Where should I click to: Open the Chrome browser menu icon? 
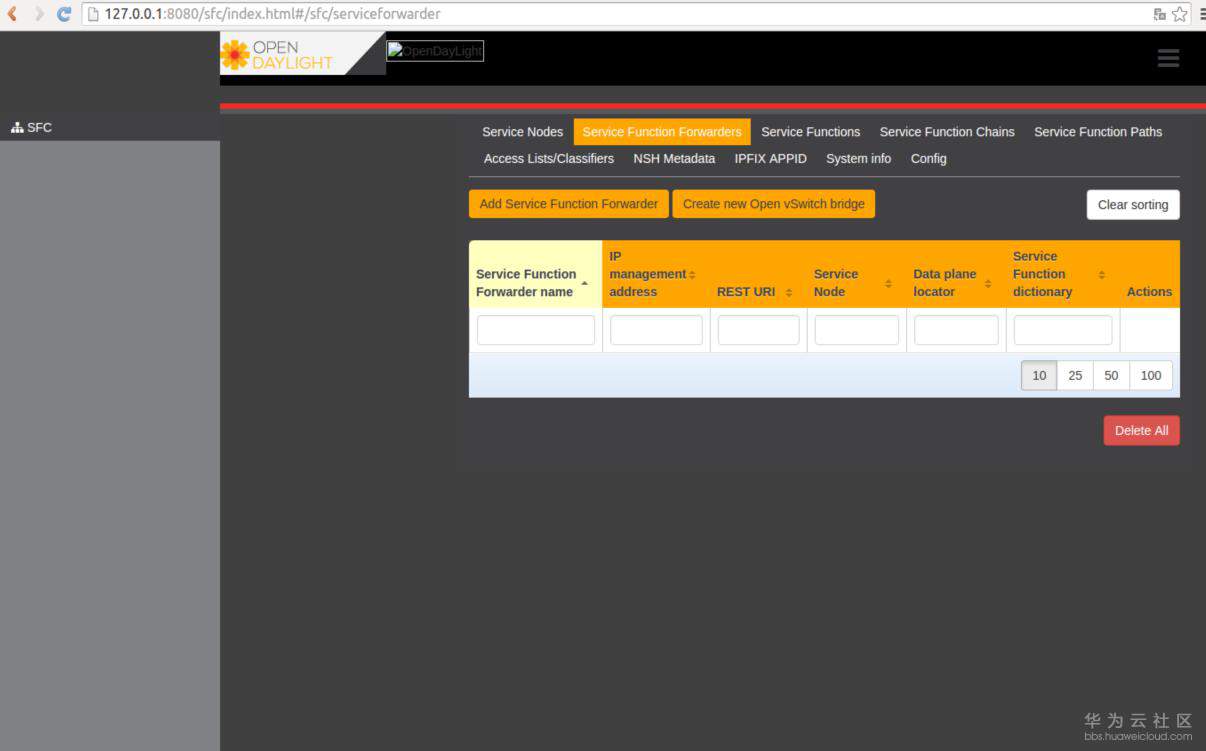1200,14
